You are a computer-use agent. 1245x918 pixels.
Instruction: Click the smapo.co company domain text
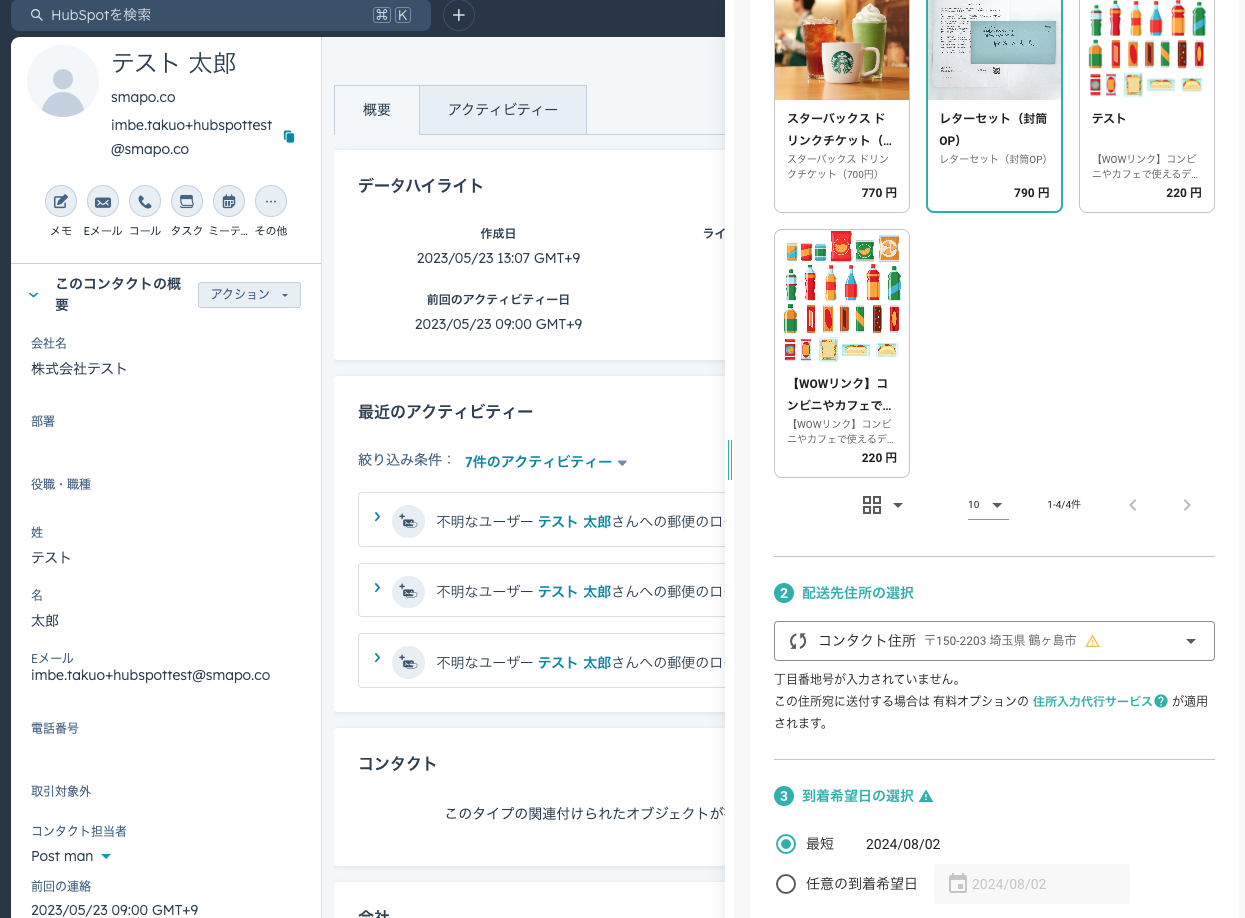pos(143,98)
